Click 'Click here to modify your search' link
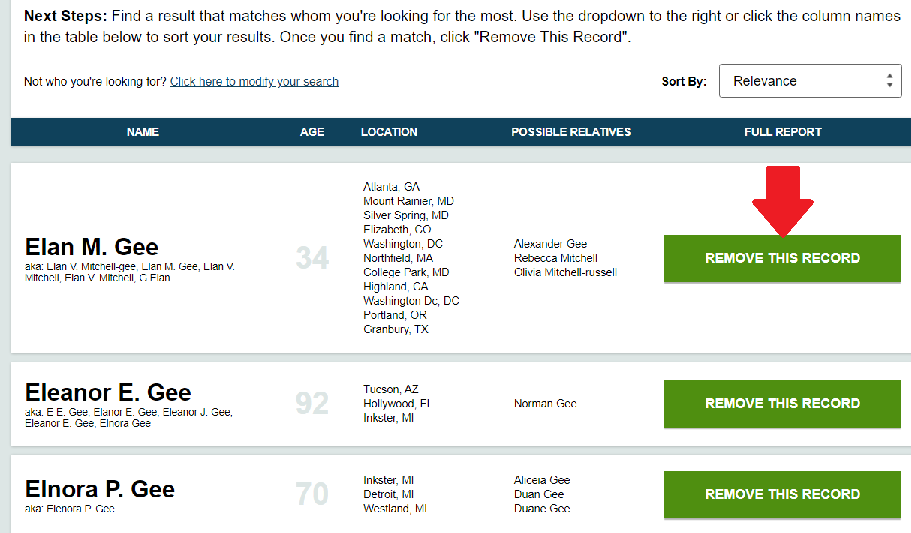The height and width of the screenshot is (533, 911). point(254,81)
